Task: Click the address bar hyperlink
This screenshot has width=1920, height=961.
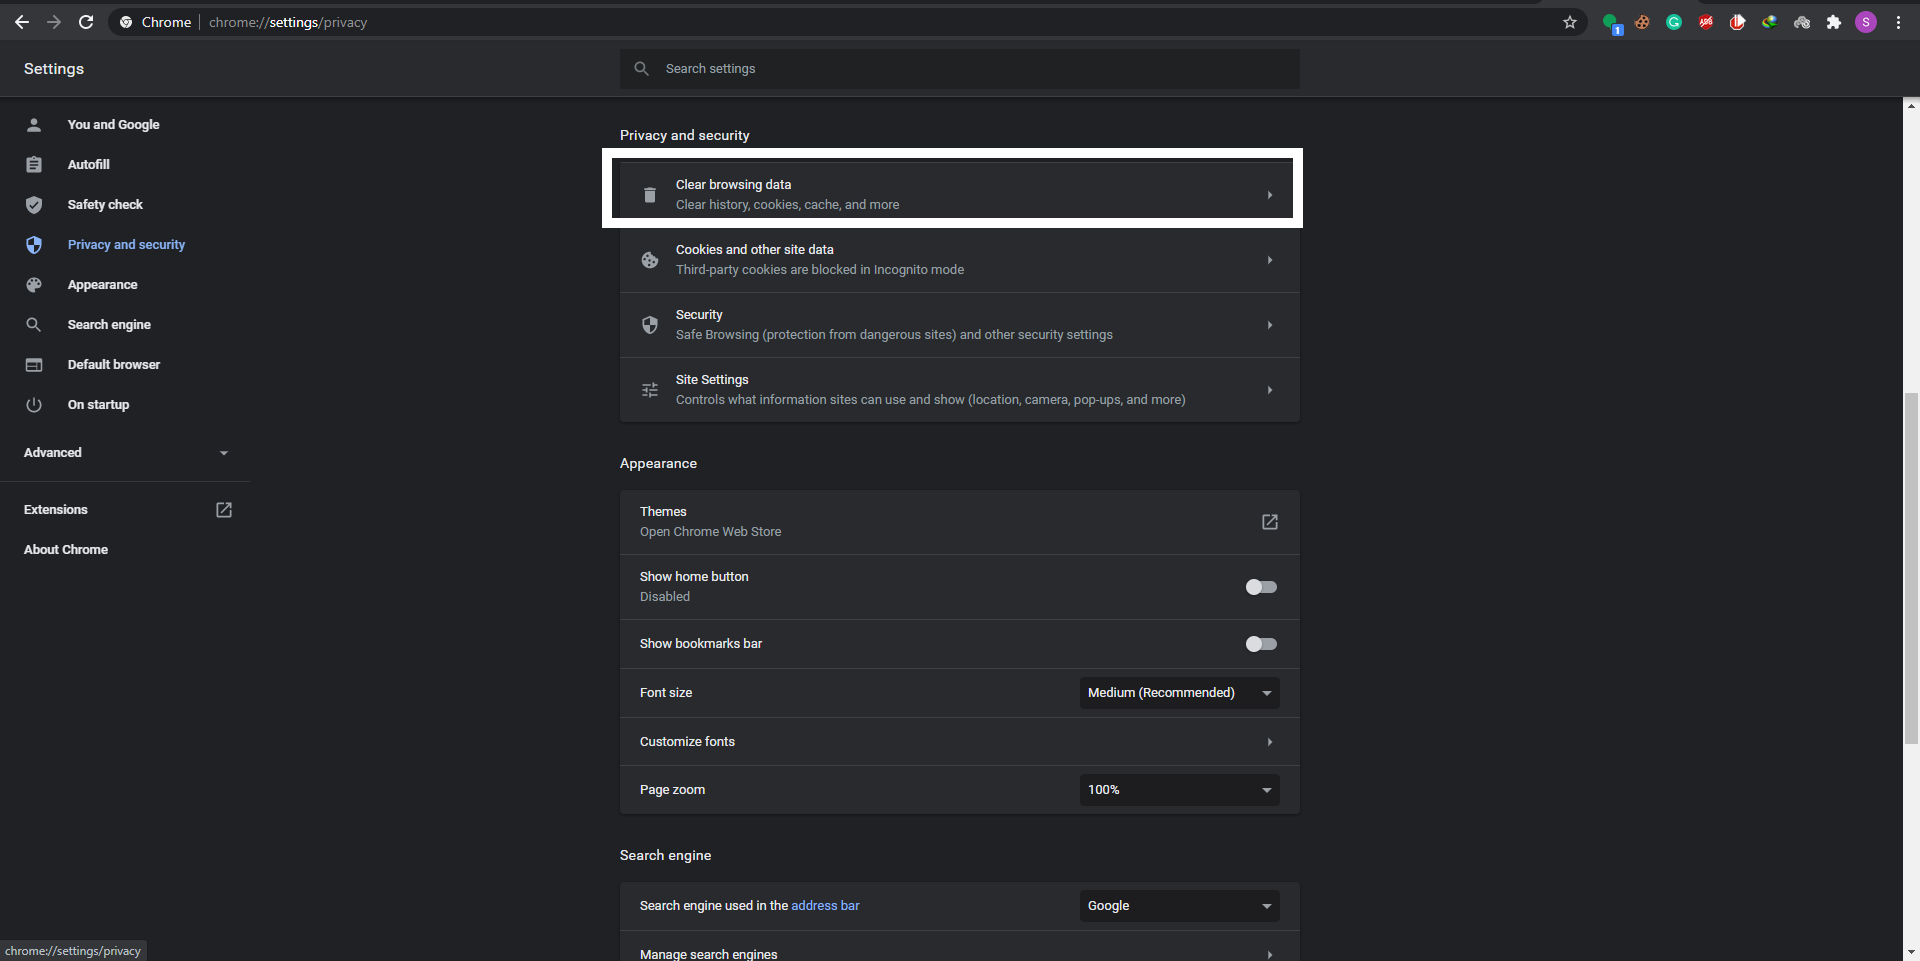Action: pos(825,905)
